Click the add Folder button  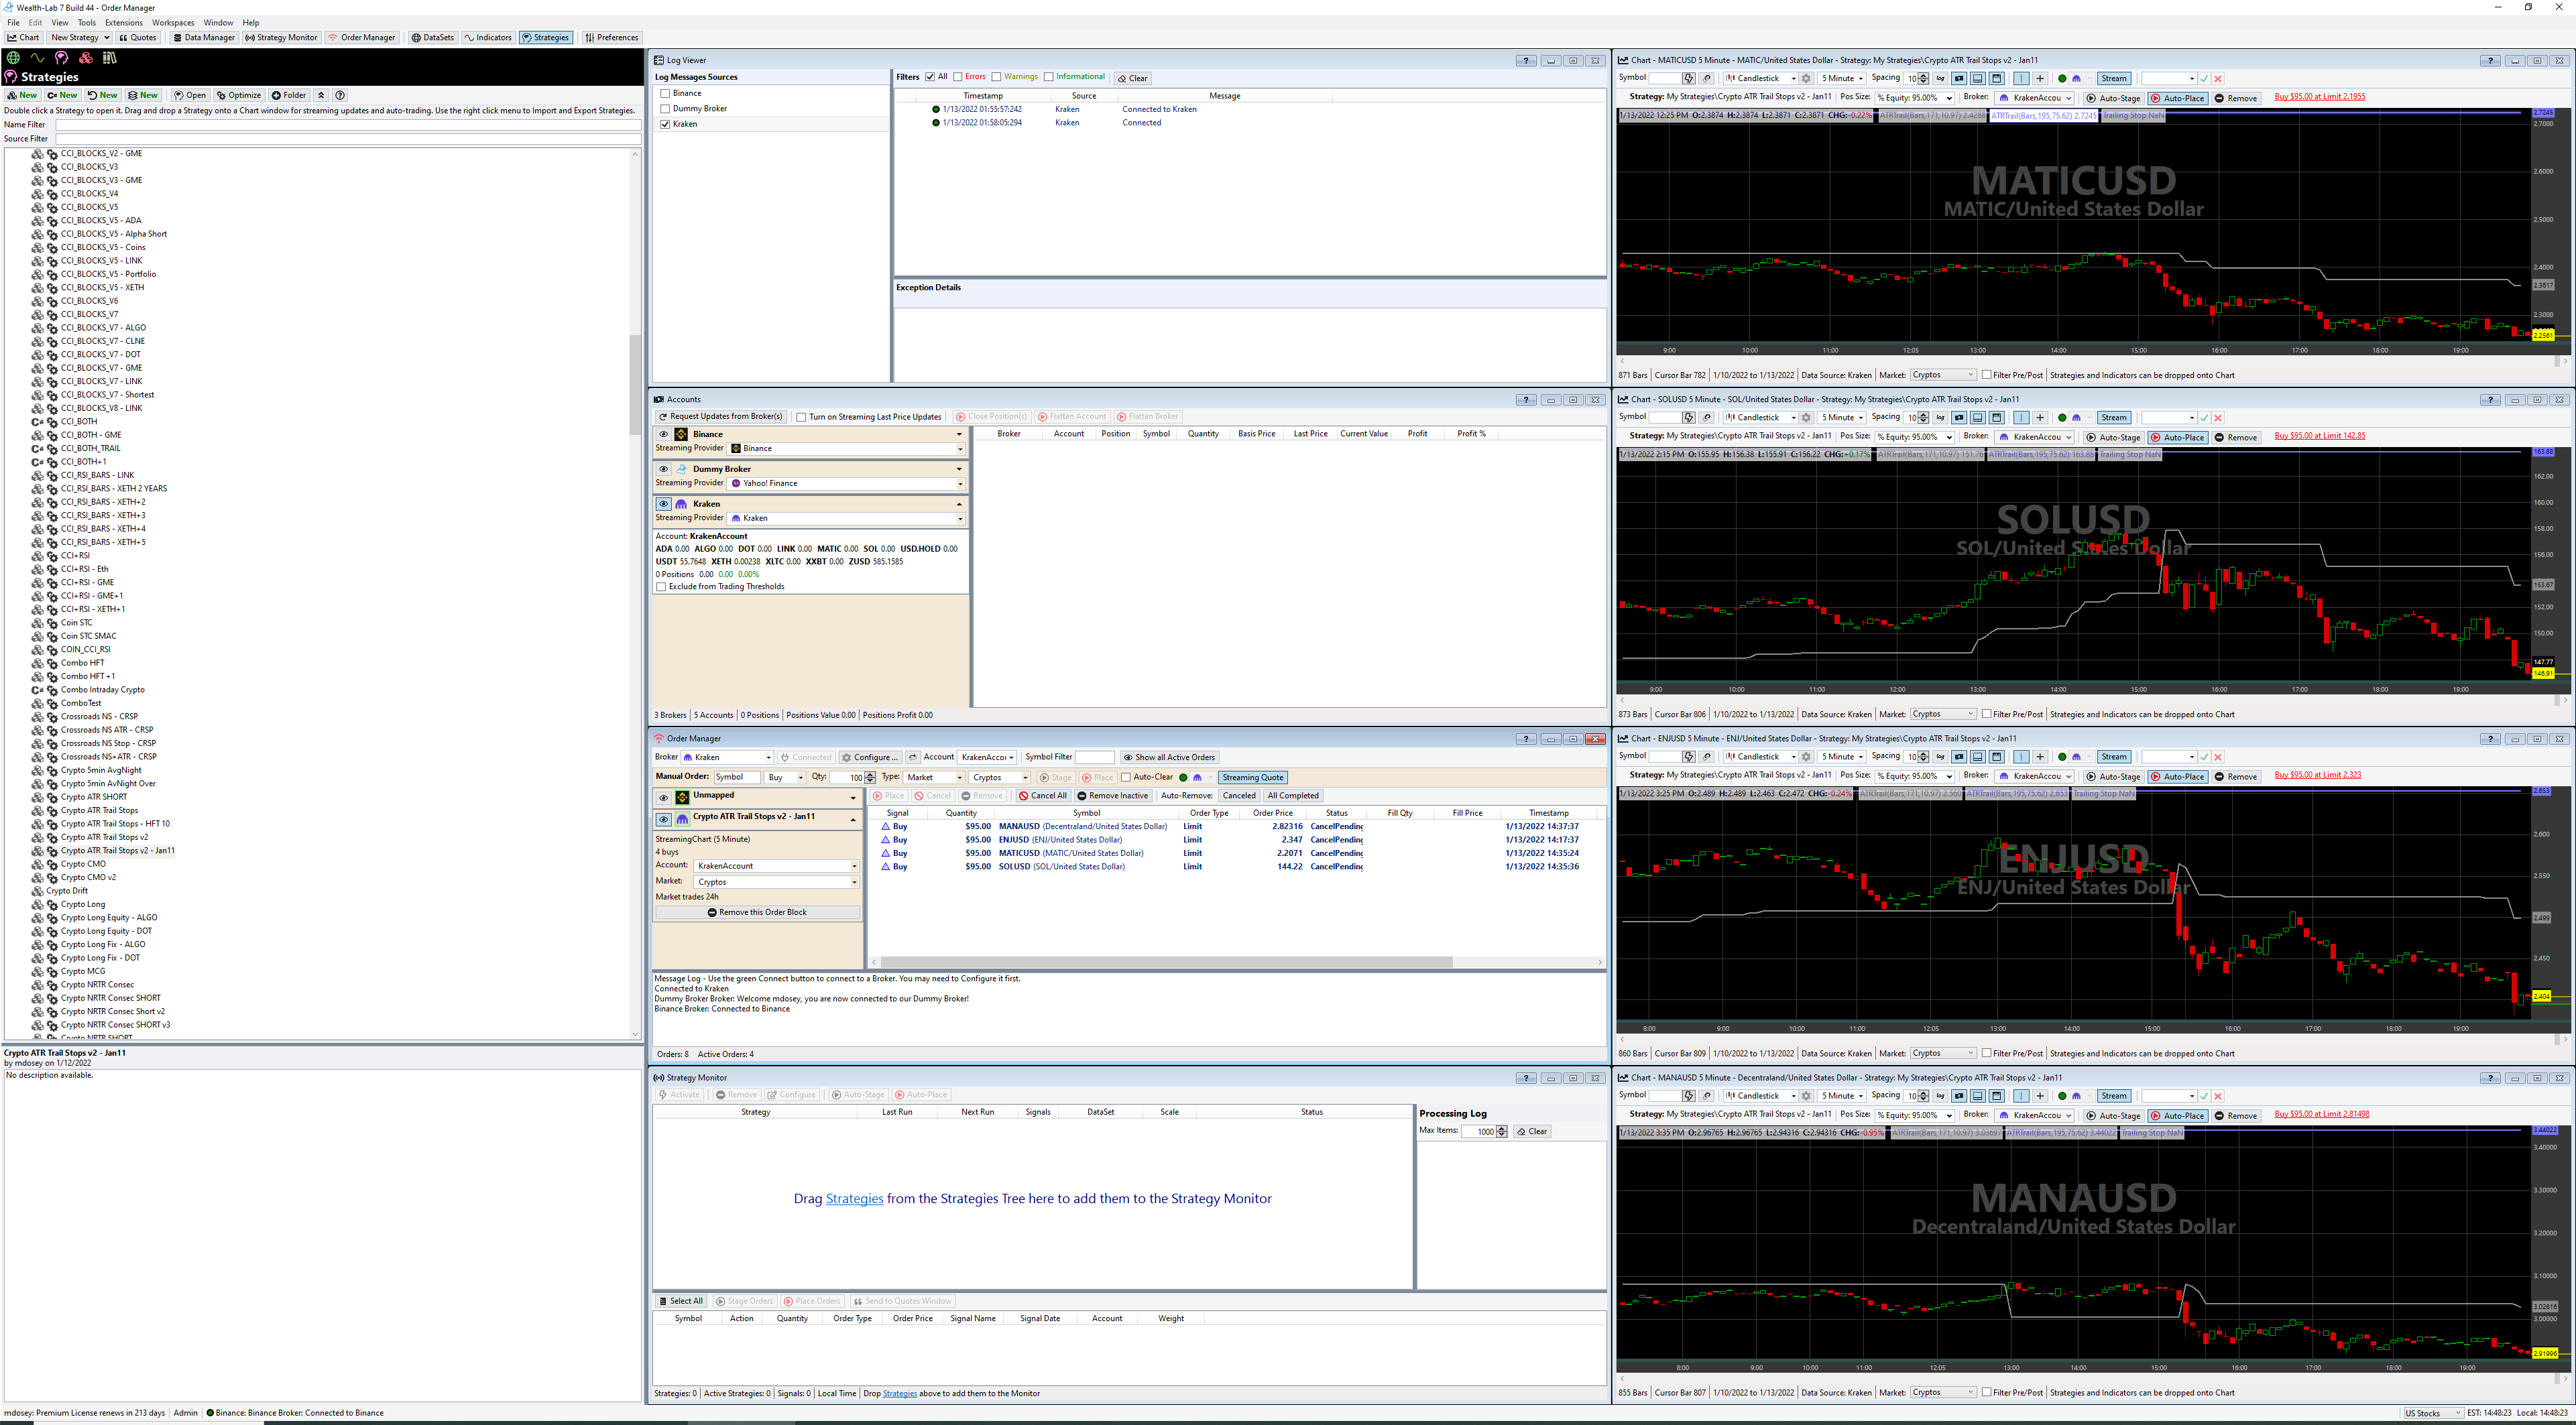[x=289, y=96]
